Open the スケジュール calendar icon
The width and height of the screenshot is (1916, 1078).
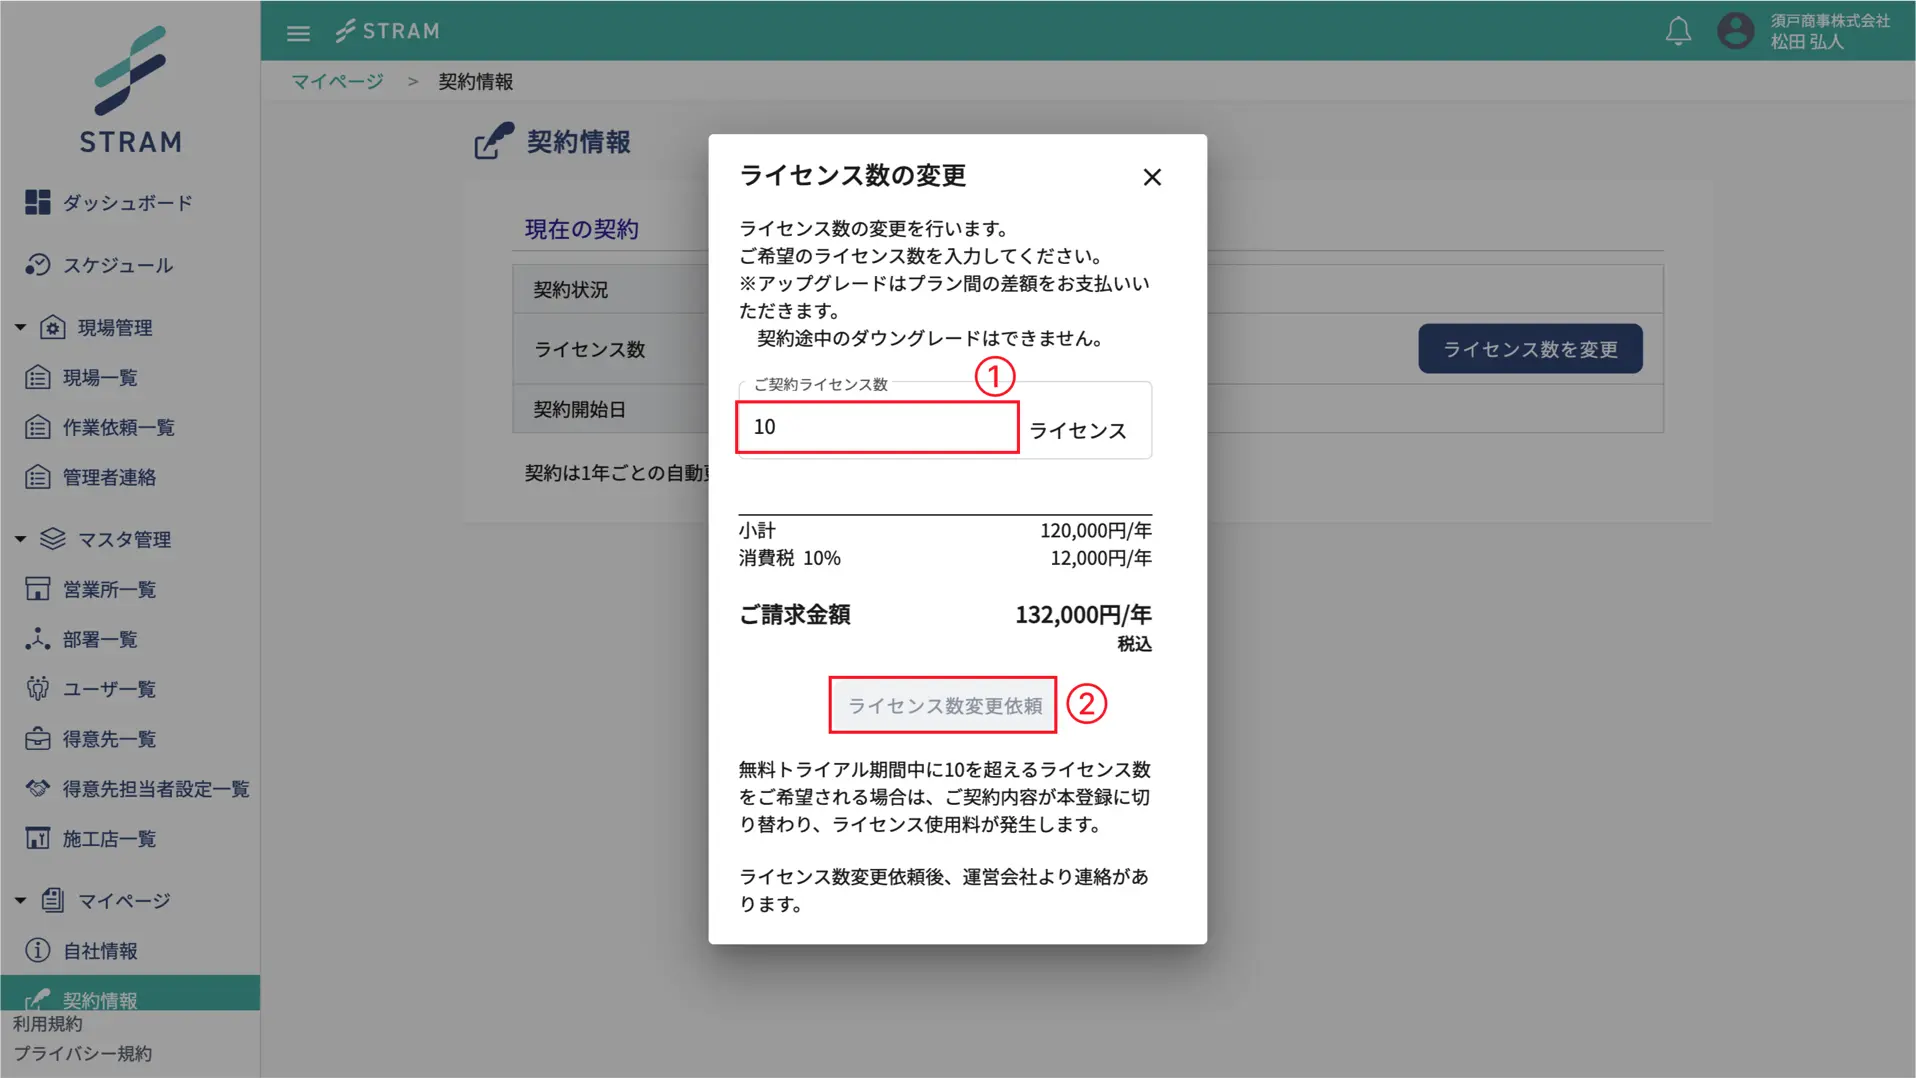[37, 265]
